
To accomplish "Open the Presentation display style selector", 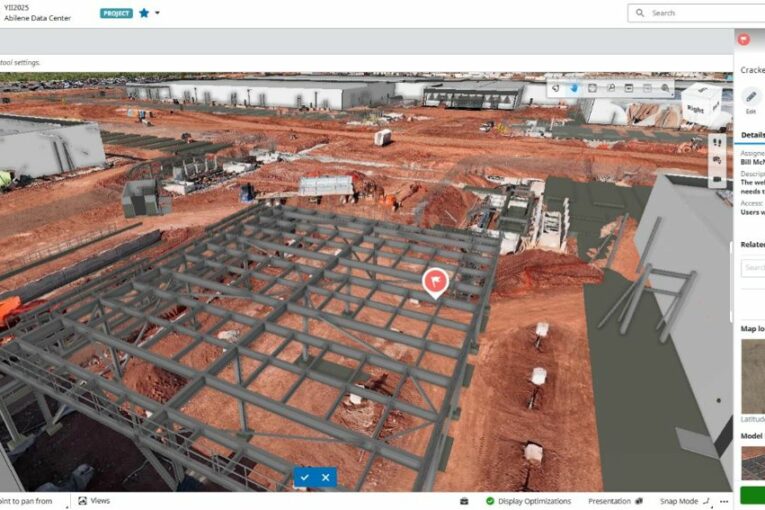I will [x=615, y=501].
